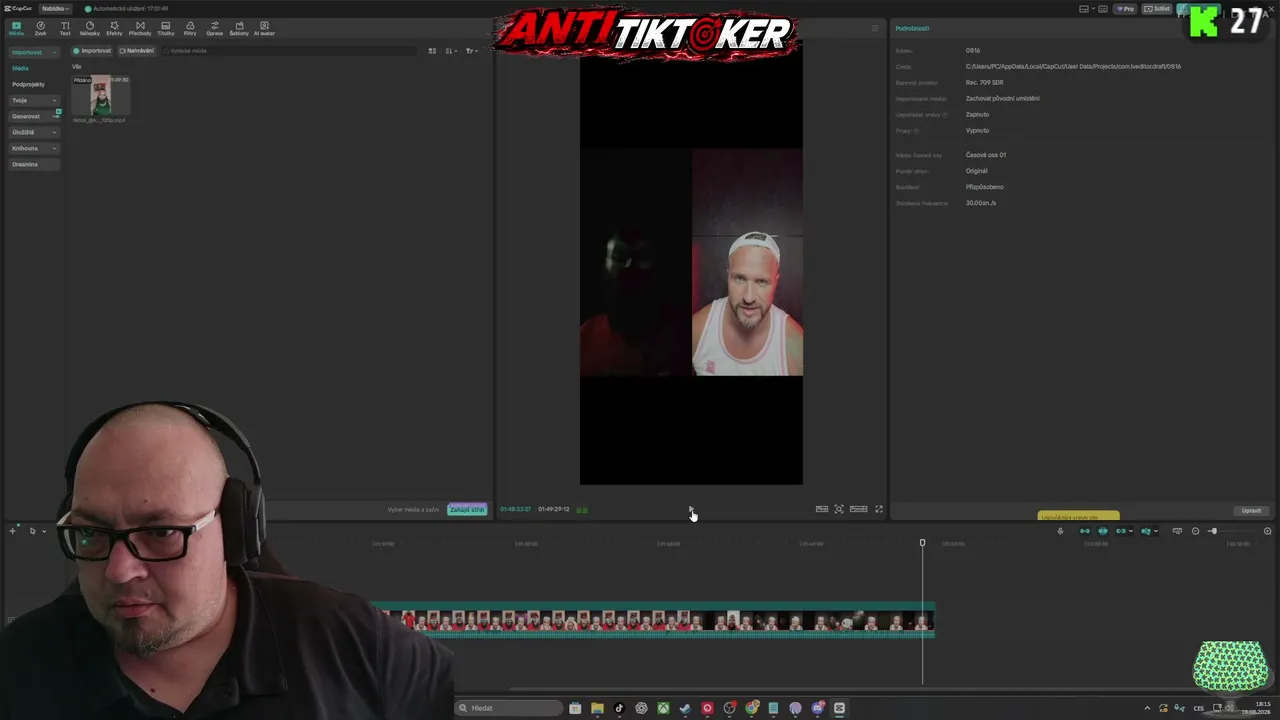Open the media filter dropdown
The width and height of the screenshot is (1280, 720).
tap(471, 51)
